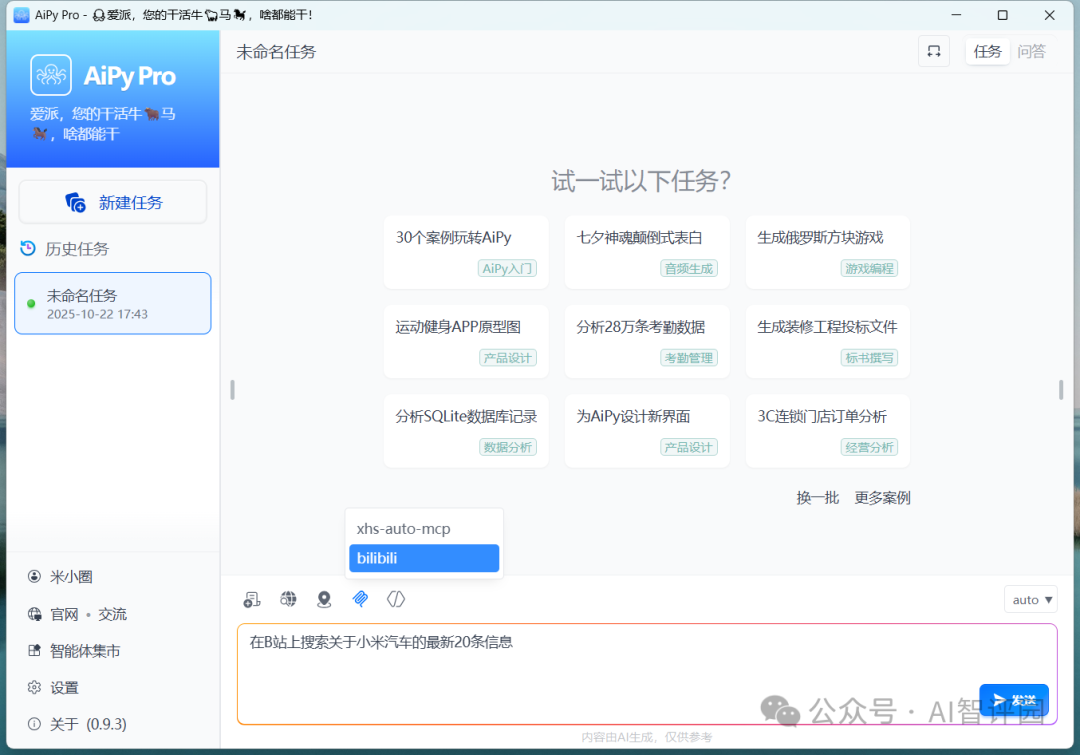
Task: Click the 新建任务 button
Action: pos(113,203)
